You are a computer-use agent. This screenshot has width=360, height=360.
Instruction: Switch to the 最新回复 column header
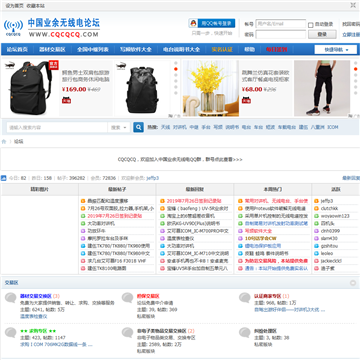coord(195,189)
